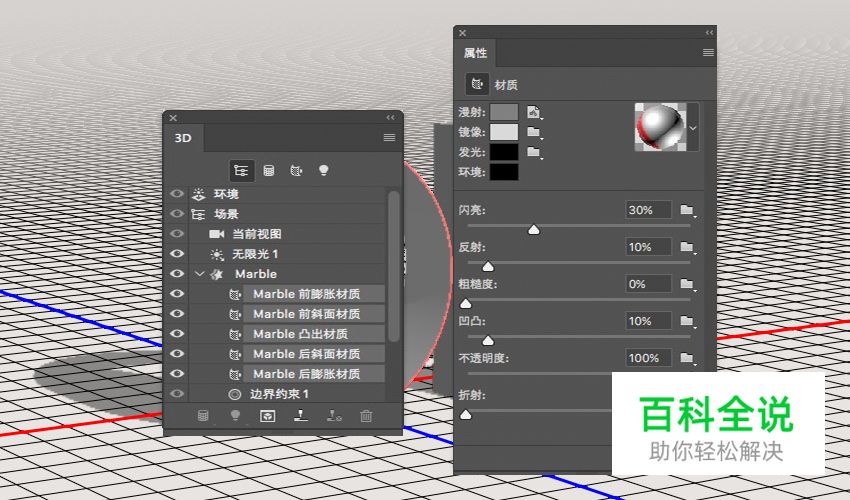Click the 凹凸 10% value field
The height and width of the screenshot is (500, 850).
point(648,321)
